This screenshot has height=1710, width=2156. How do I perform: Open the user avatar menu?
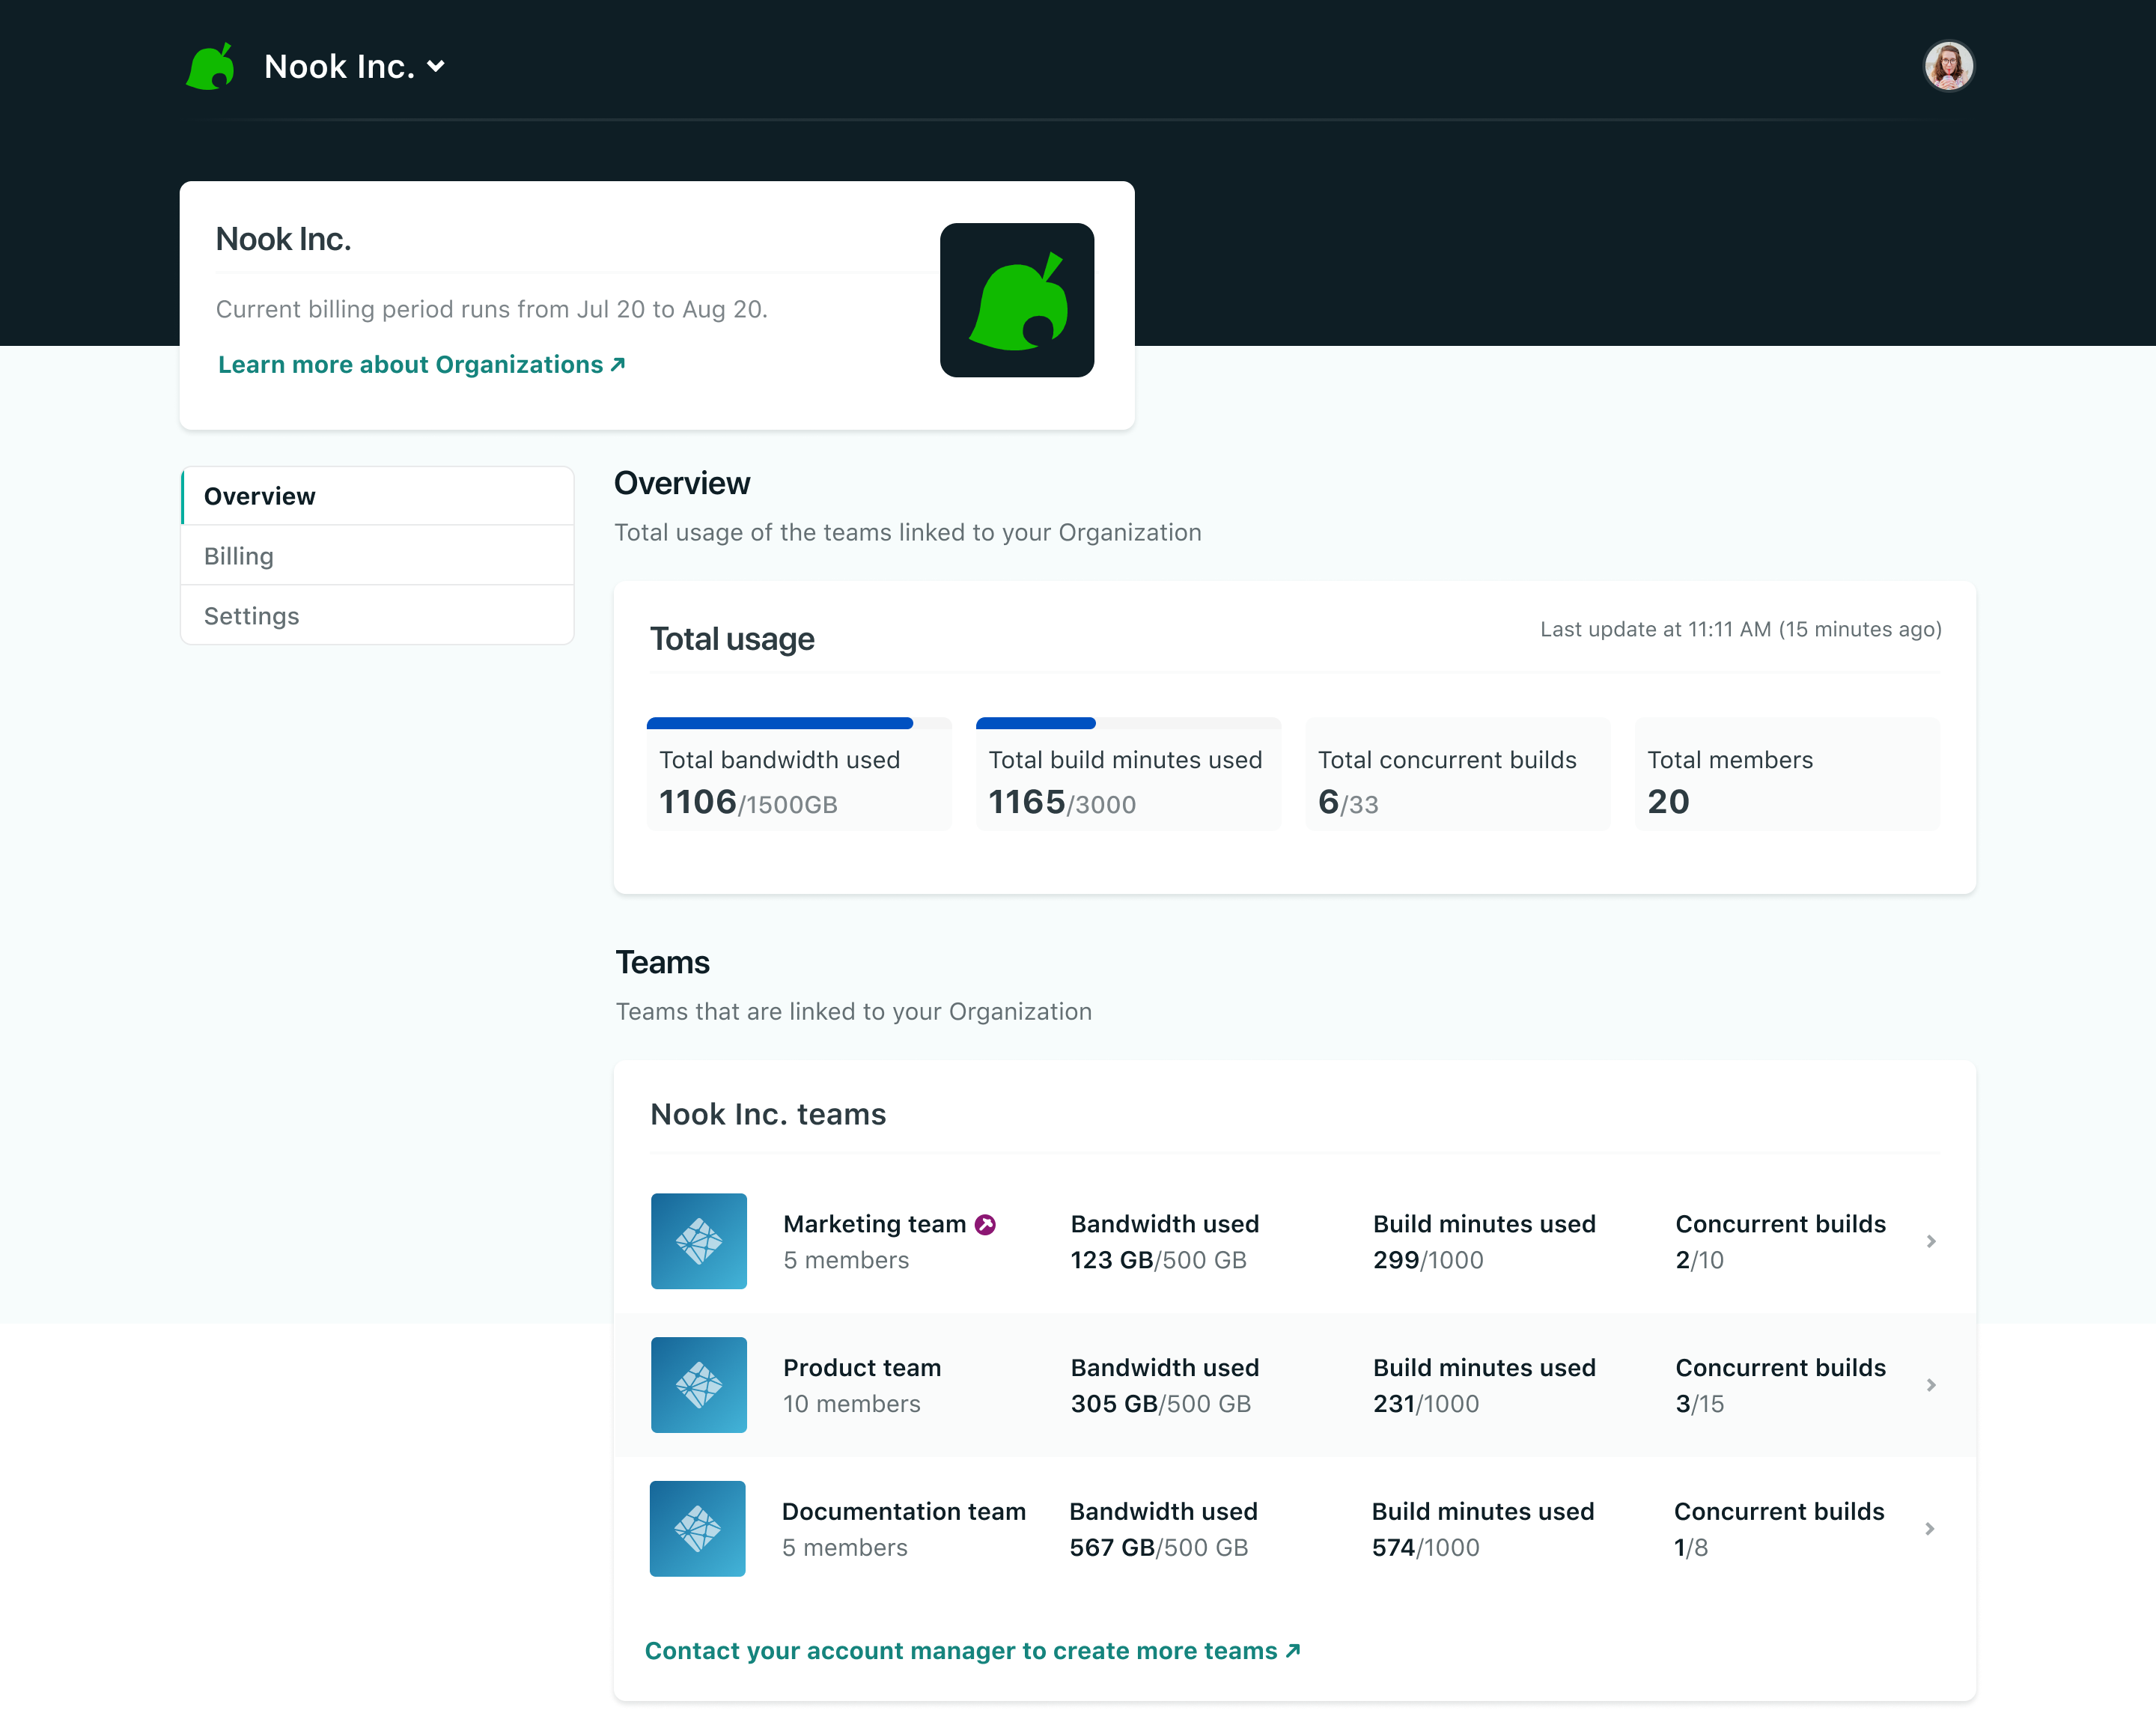[x=1947, y=67]
